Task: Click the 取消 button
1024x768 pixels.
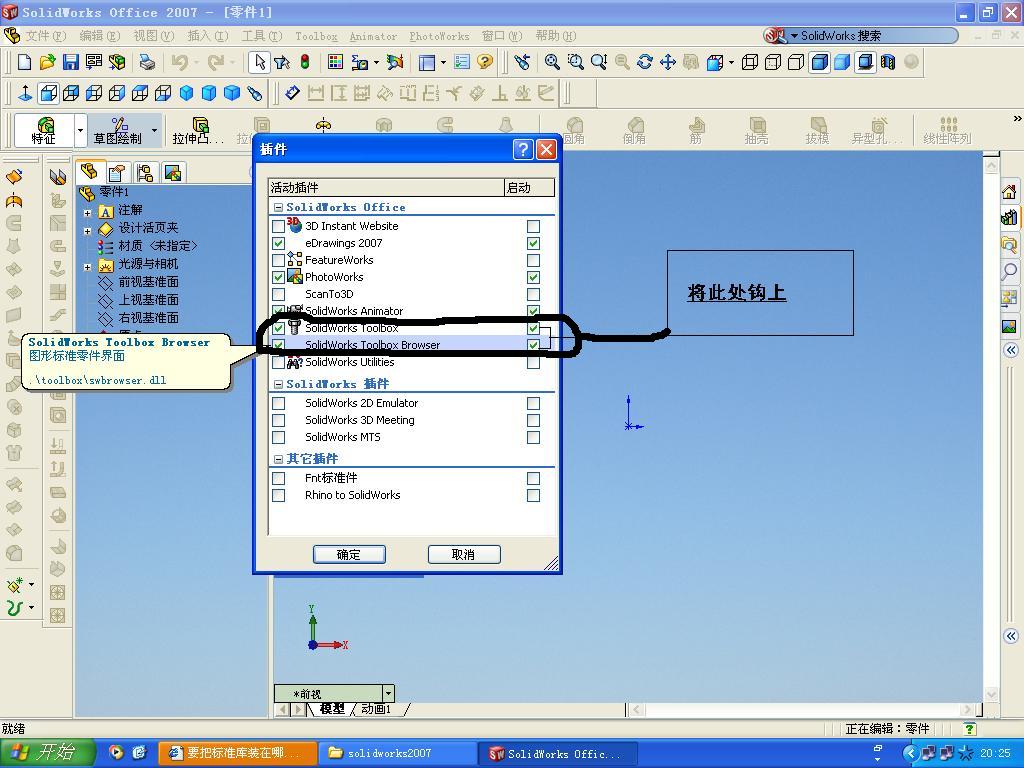Action: pyautogui.click(x=464, y=554)
